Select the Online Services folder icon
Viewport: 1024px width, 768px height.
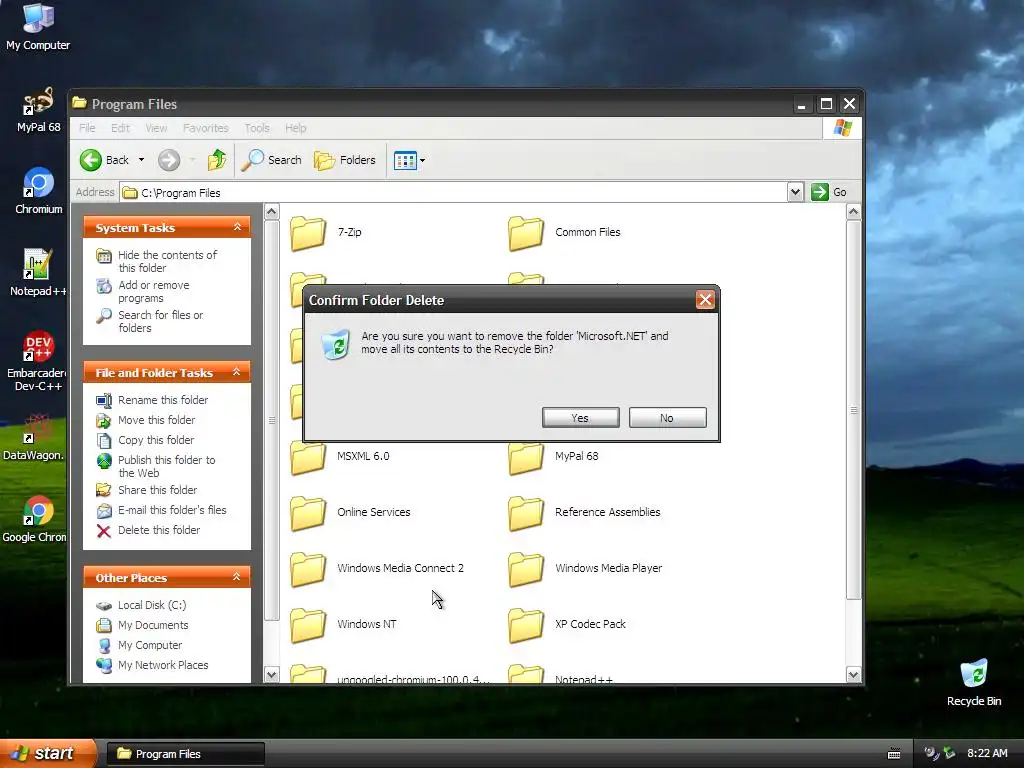(x=308, y=513)
